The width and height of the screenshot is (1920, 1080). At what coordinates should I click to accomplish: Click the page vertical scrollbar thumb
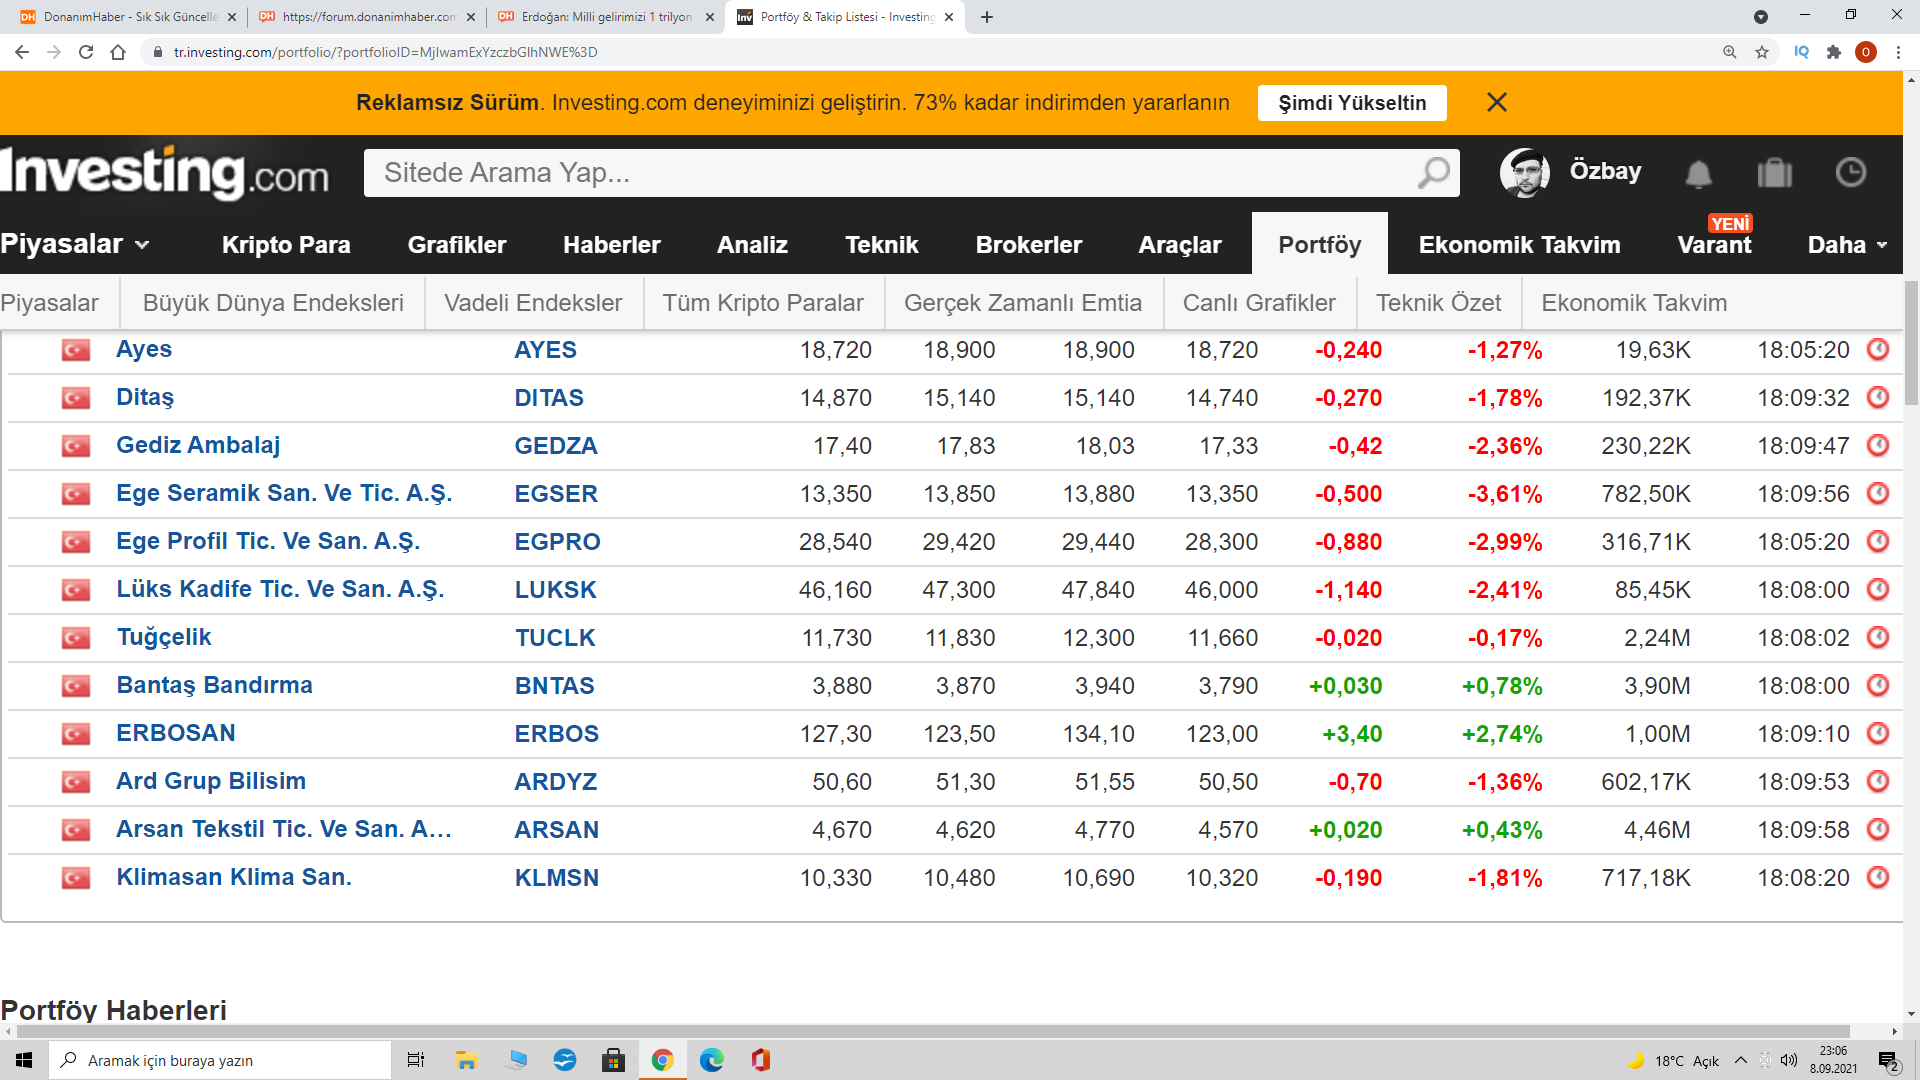(x=1911, y=343)
